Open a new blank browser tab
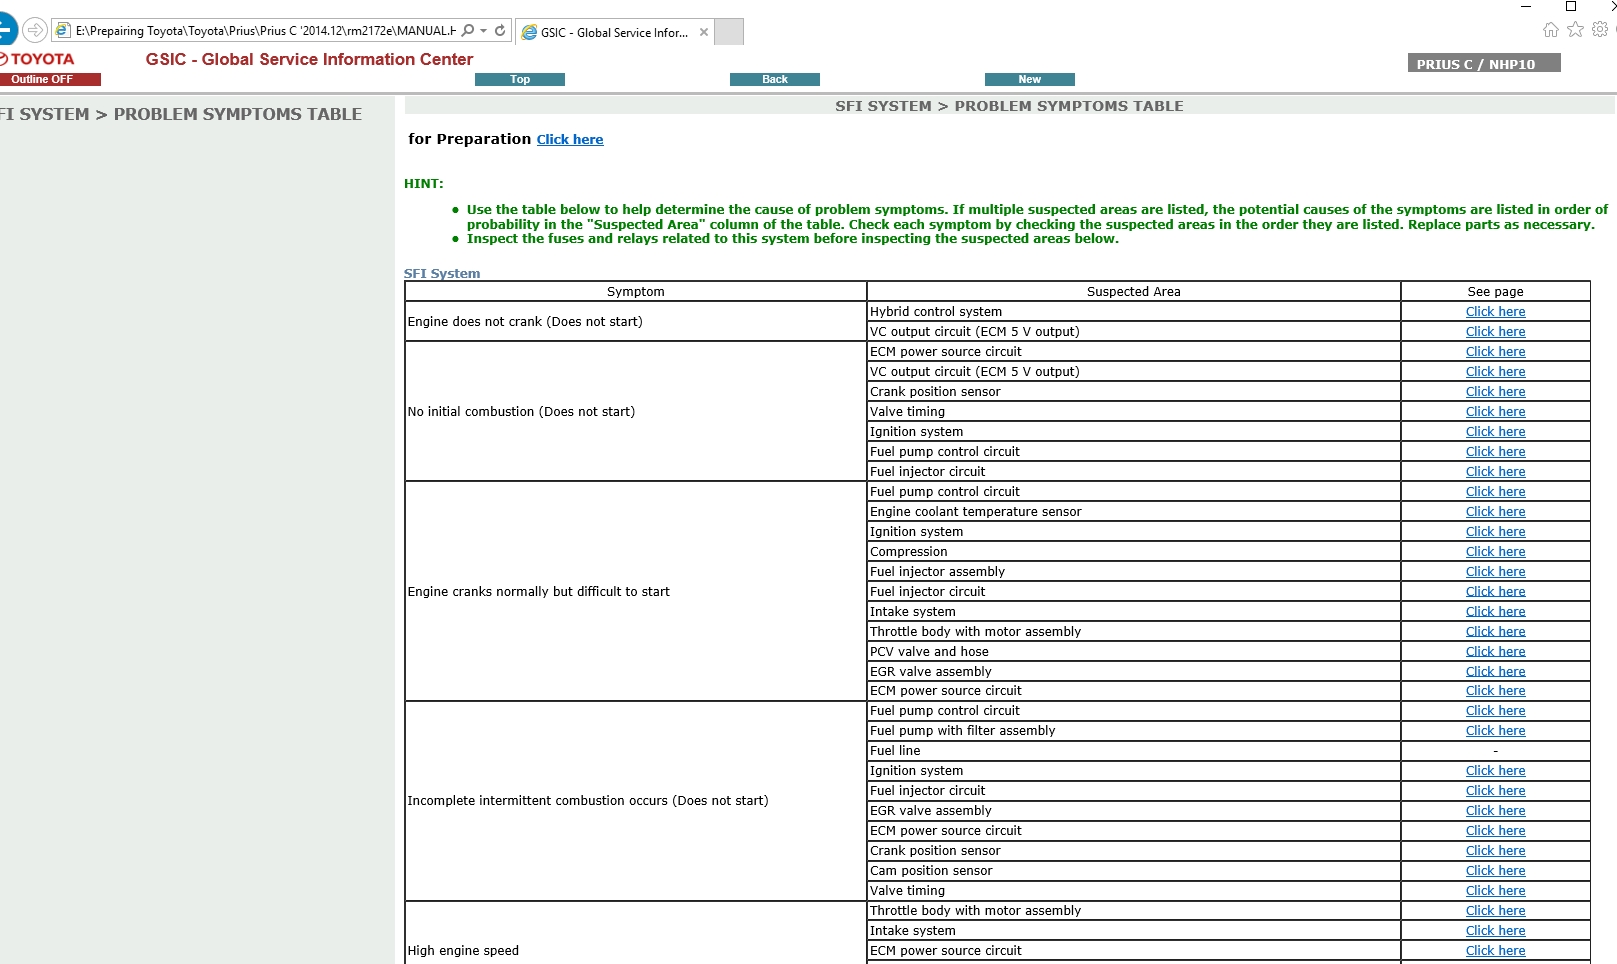Screen dimensions: 1617x964 pos(730,32)
